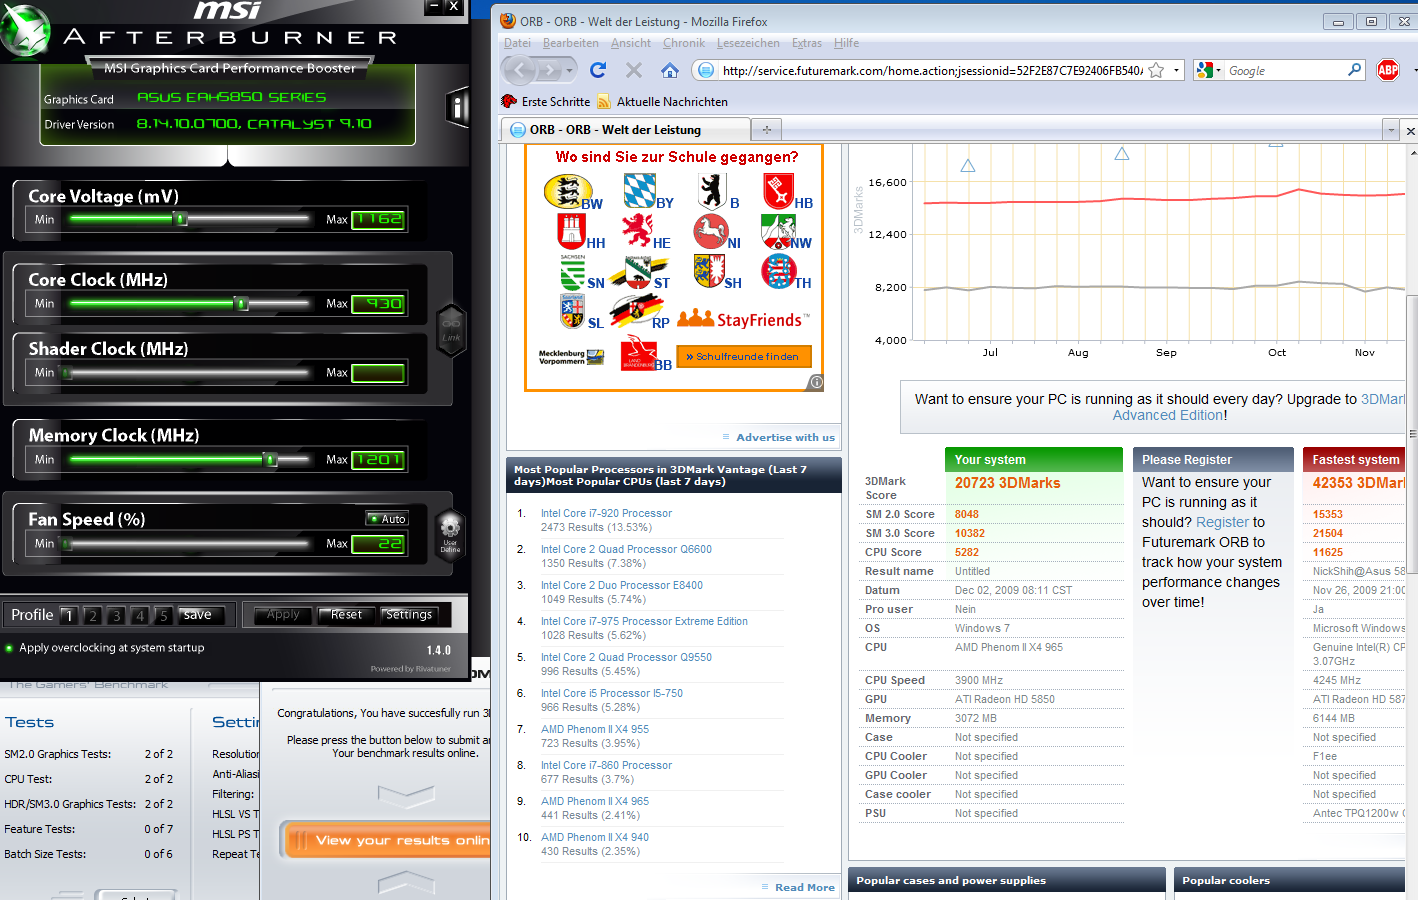The image size is (1418, 900).
Task: Open Intel Core i7-920 Processor link
Action: click(606, 513)
